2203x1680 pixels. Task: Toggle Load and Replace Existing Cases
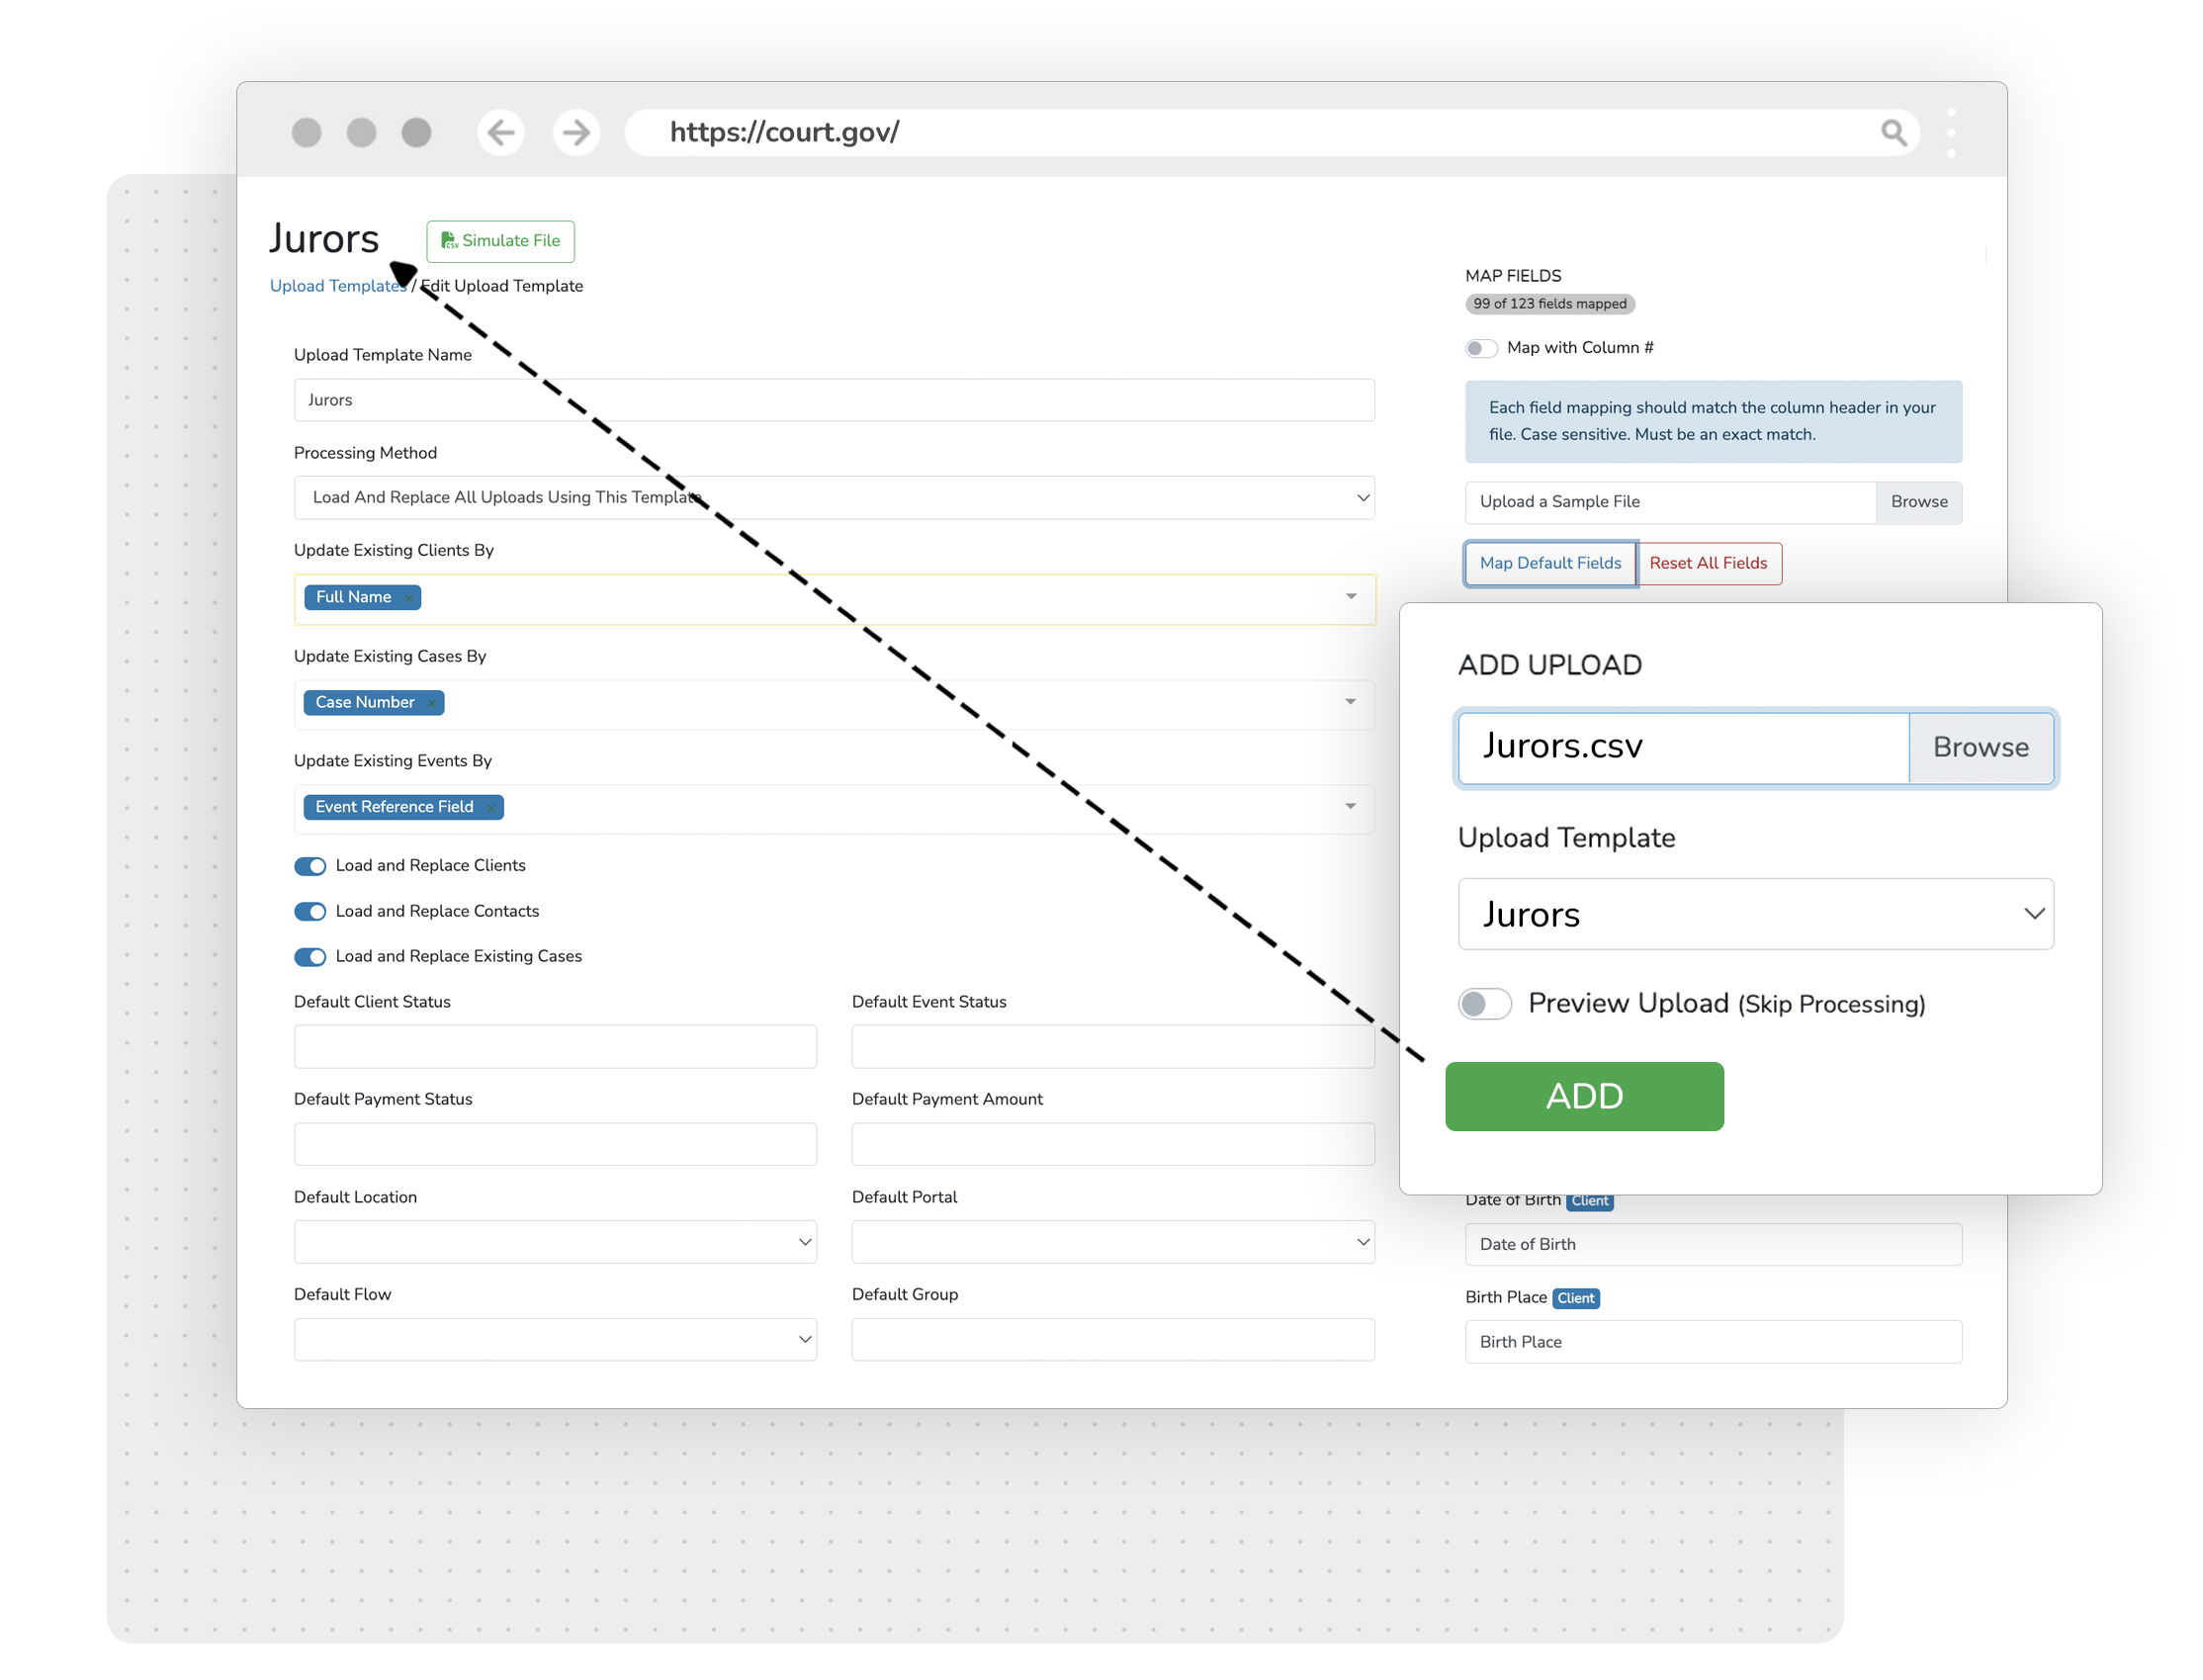coord(310,957)
